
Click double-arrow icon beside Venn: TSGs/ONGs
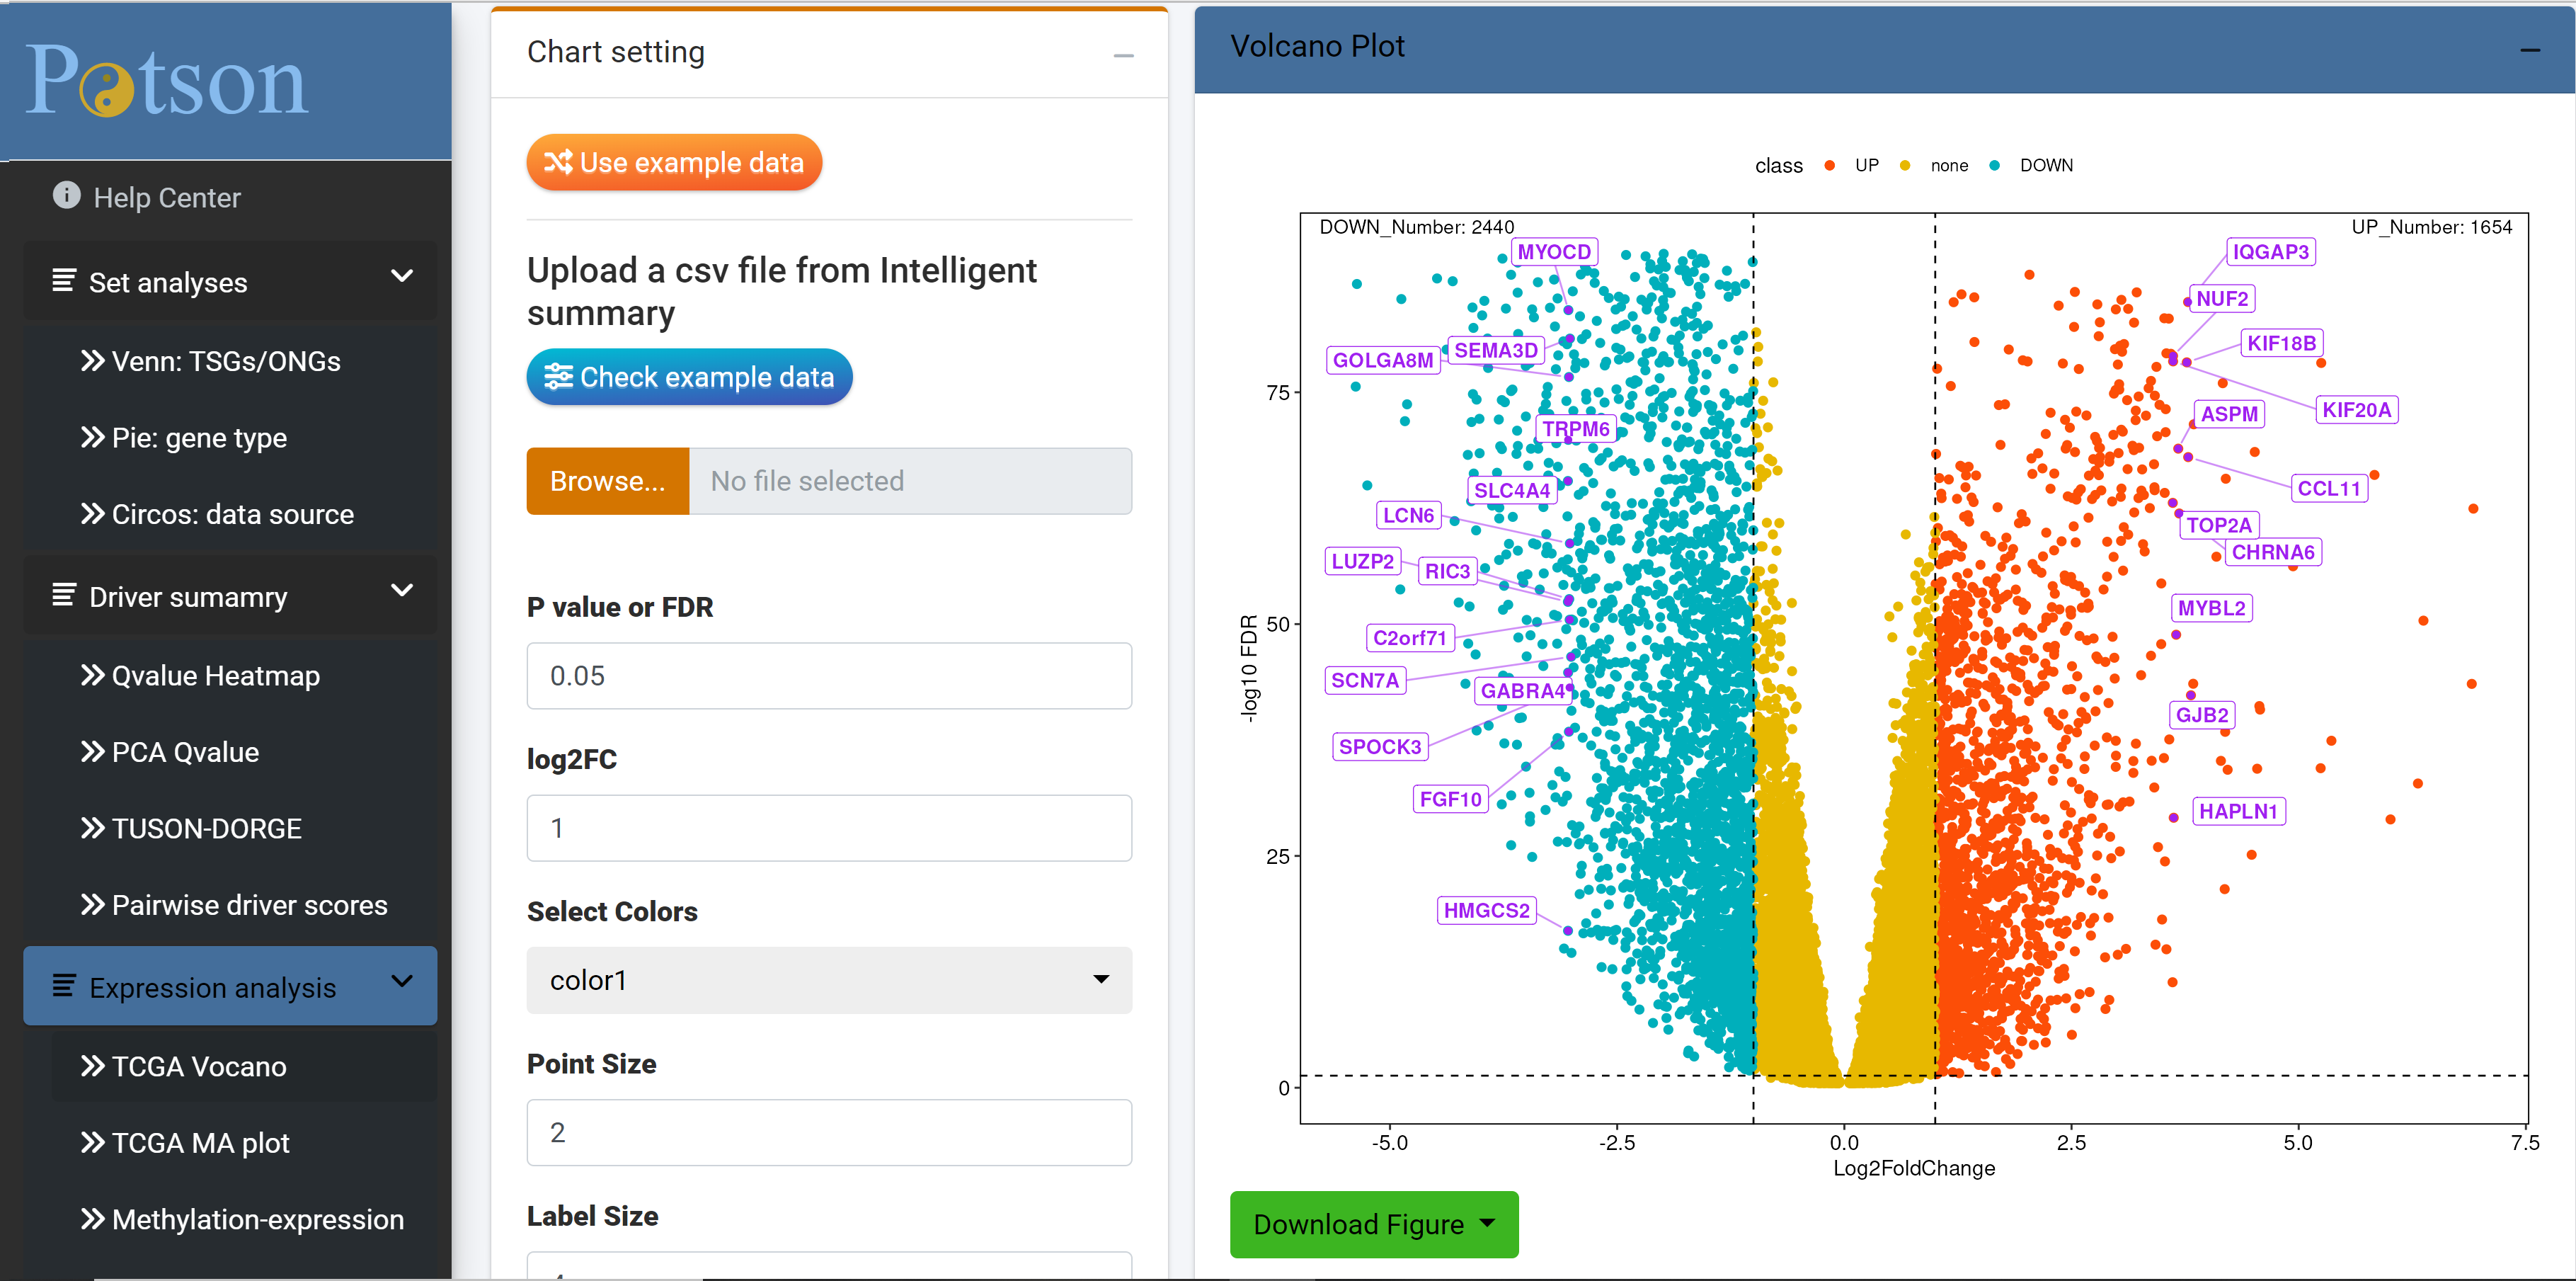[x=93, y=360]
